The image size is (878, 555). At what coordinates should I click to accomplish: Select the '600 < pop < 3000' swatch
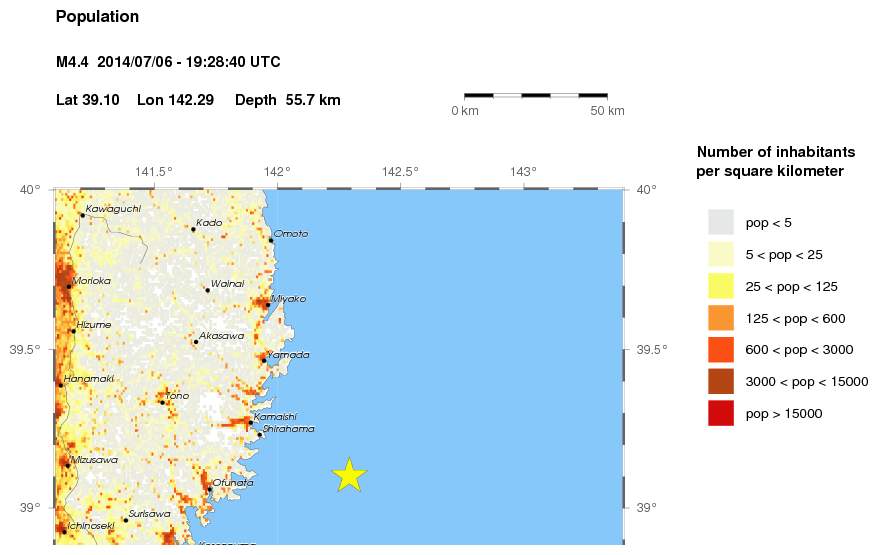click(721, 350)
